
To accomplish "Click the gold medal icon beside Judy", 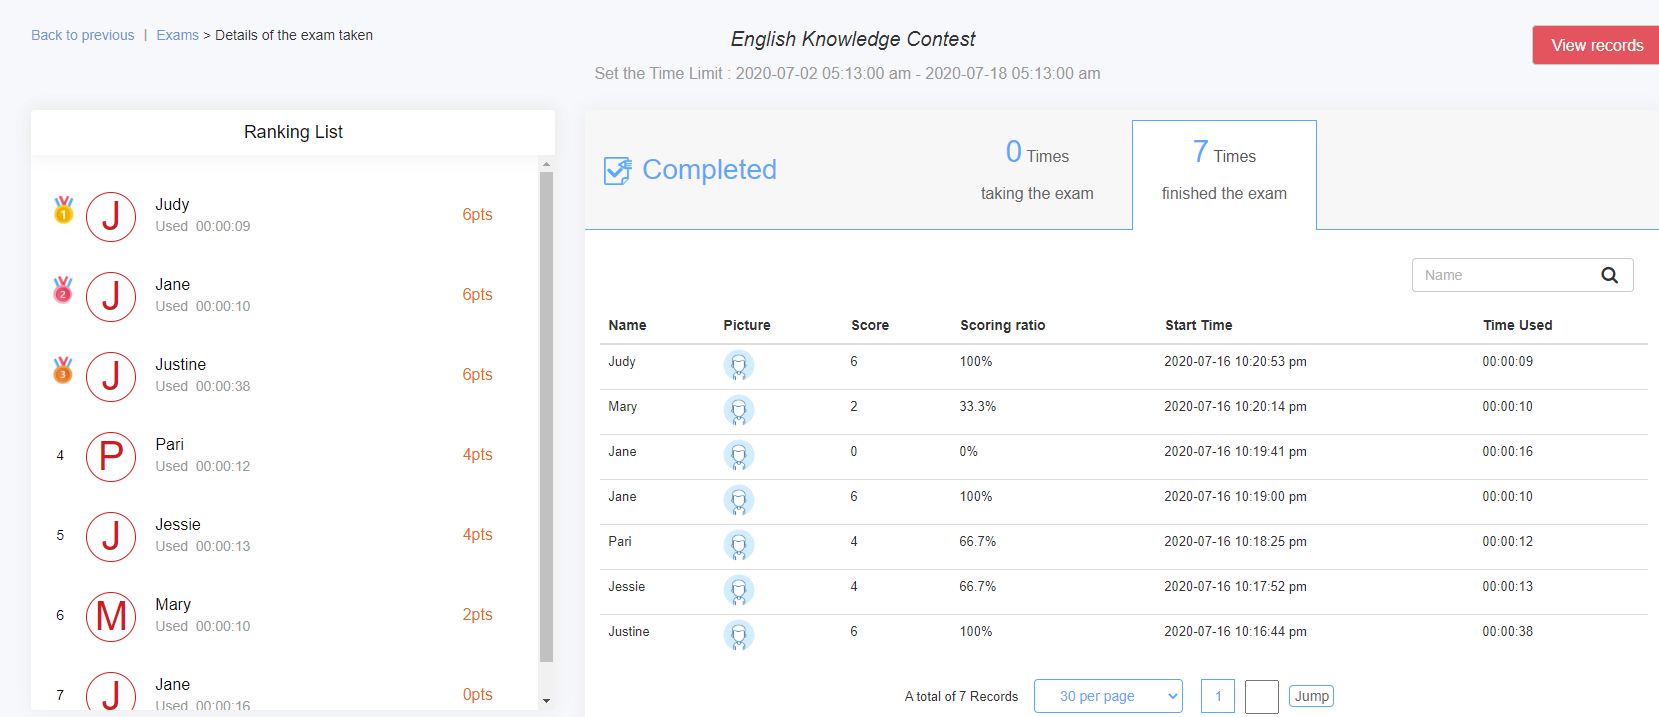I will point(63,209).
